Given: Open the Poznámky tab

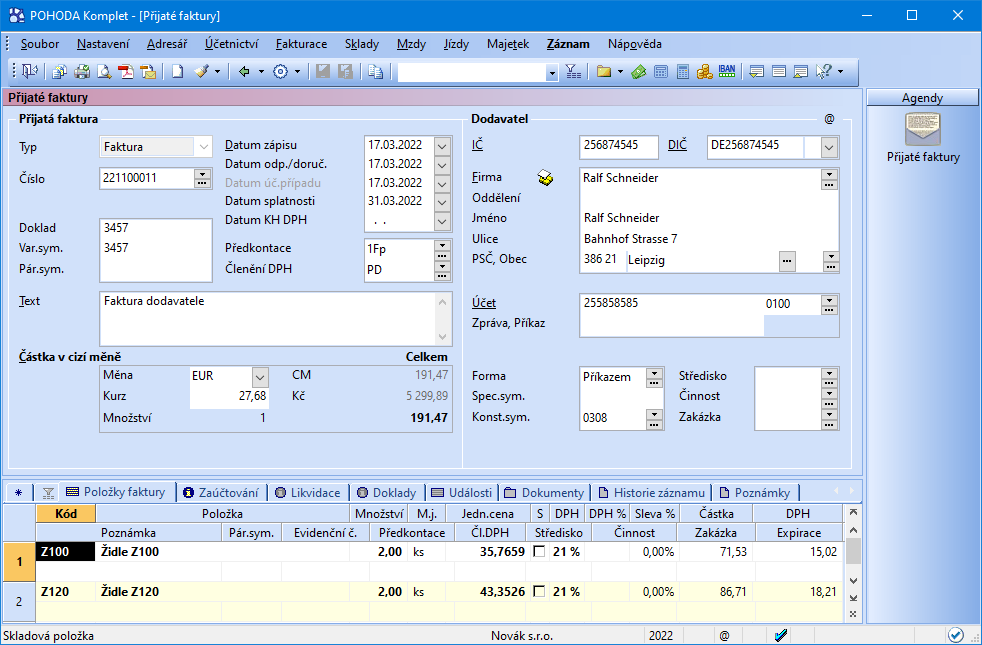Looking at the screenshot, I should 755,493.
